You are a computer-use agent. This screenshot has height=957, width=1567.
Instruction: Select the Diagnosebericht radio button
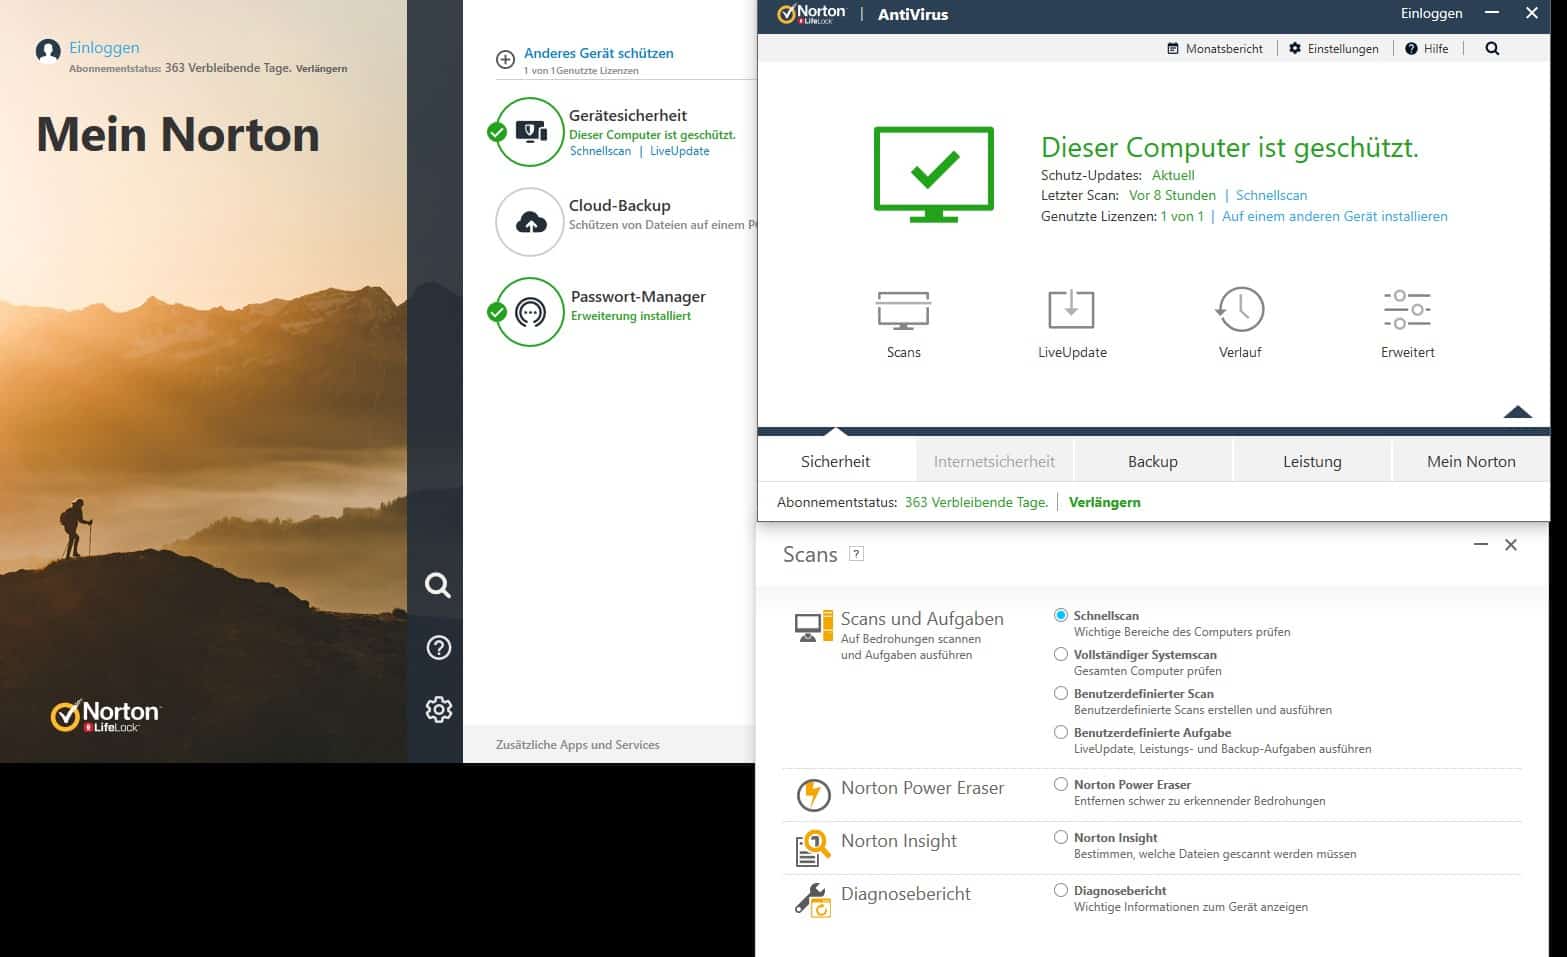point(1061,890)
